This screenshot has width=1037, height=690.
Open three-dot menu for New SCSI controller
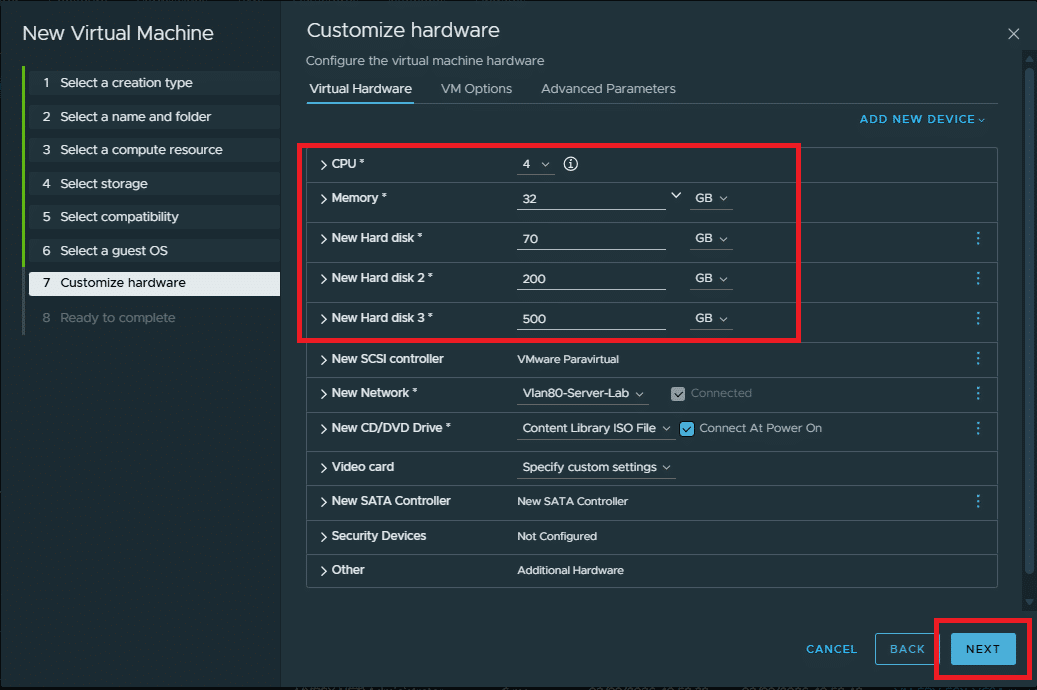[x=977, y=359]
